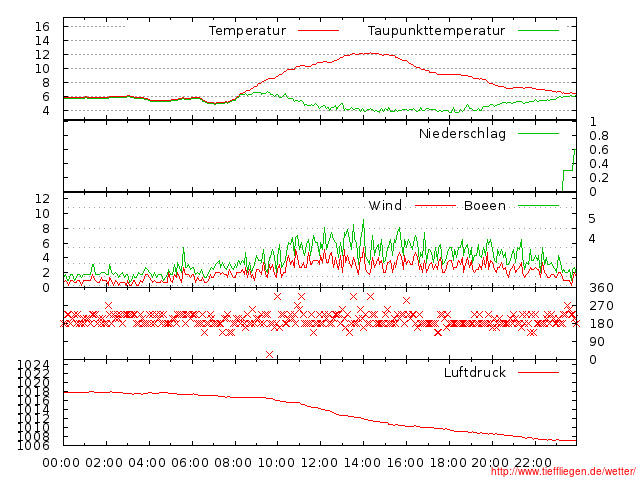Click the 04:00 time axis label
640x480 pixels.
pos(147,463)
